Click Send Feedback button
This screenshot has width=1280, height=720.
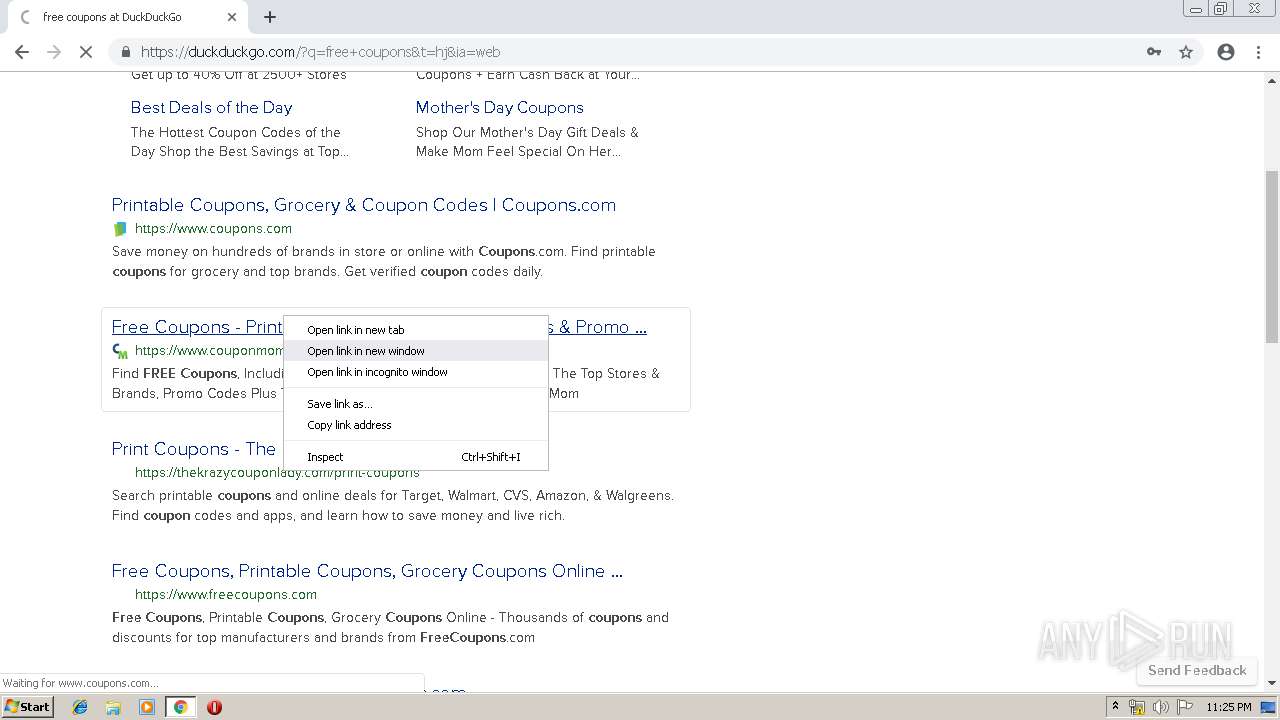1197,670
